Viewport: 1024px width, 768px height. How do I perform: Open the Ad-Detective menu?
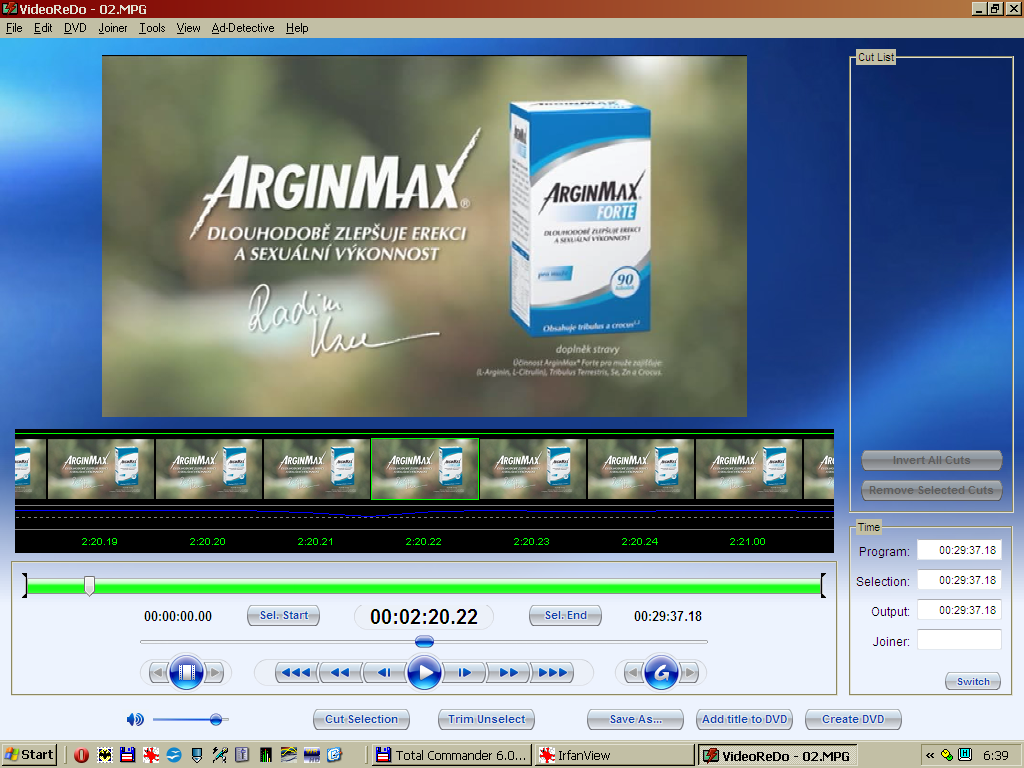[243, 28]
